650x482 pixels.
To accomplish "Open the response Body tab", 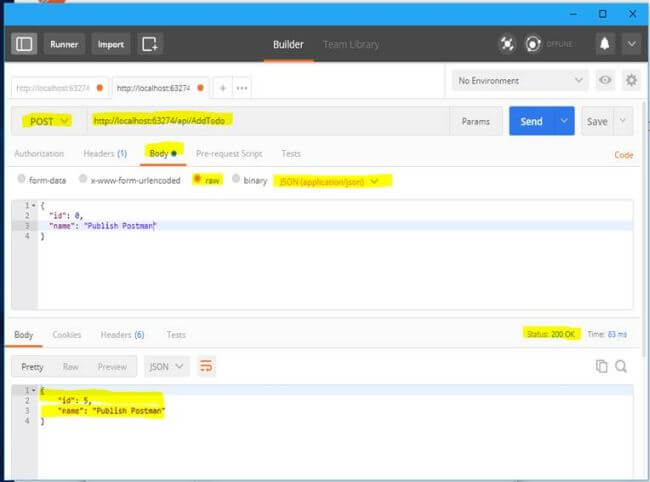I will point(24,335).
